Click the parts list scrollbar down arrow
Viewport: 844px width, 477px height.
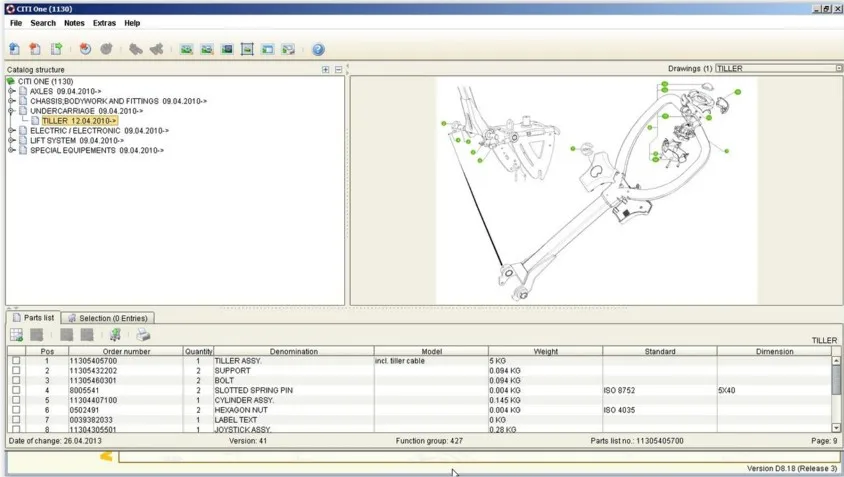[x=836, y=428]
